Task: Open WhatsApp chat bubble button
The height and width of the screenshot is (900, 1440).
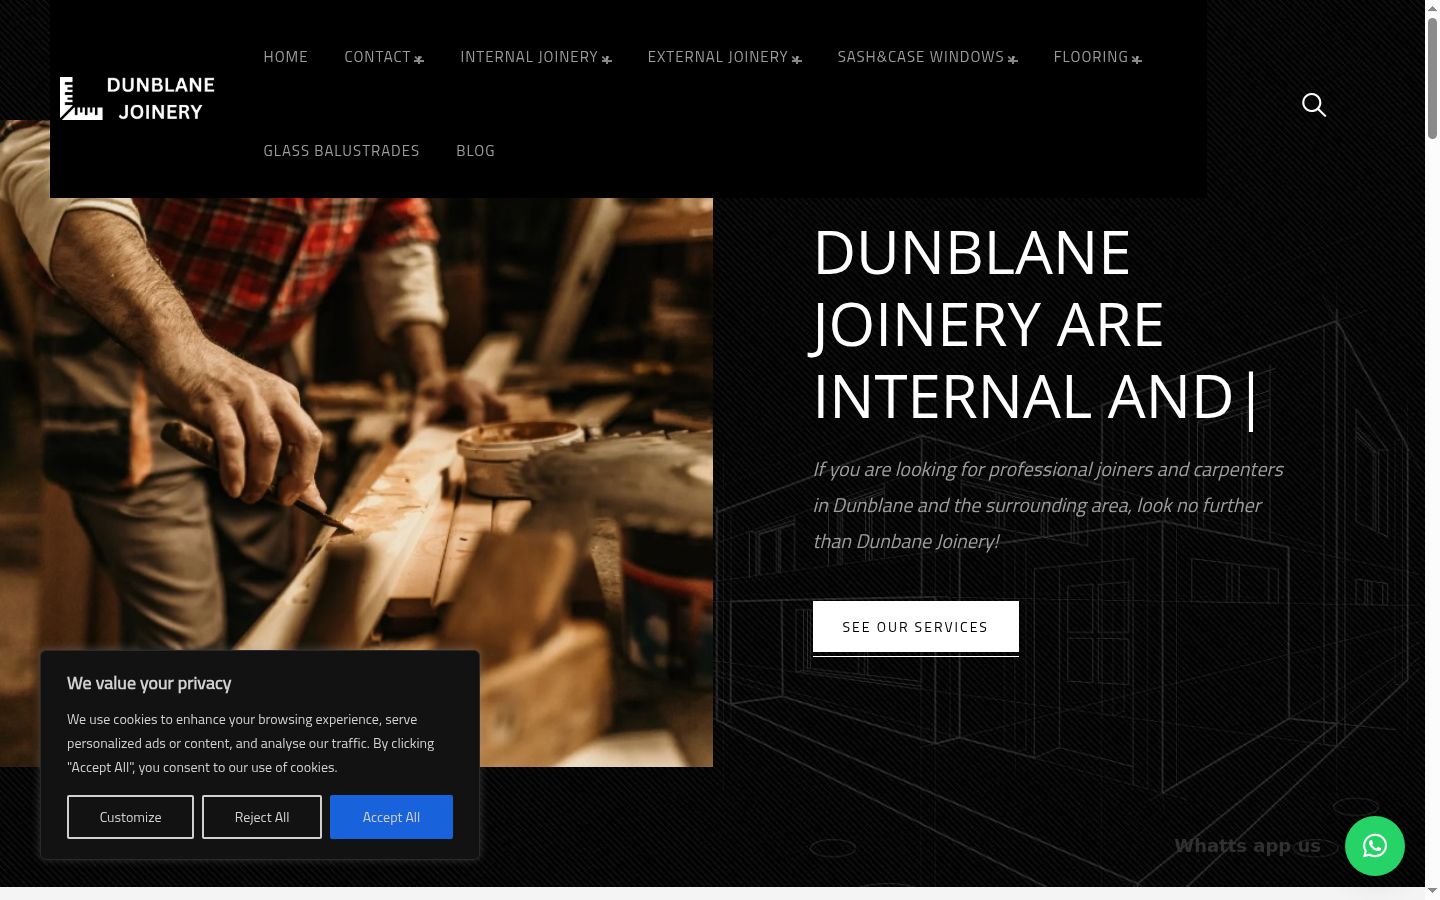Action: [x=1375, y=846]
